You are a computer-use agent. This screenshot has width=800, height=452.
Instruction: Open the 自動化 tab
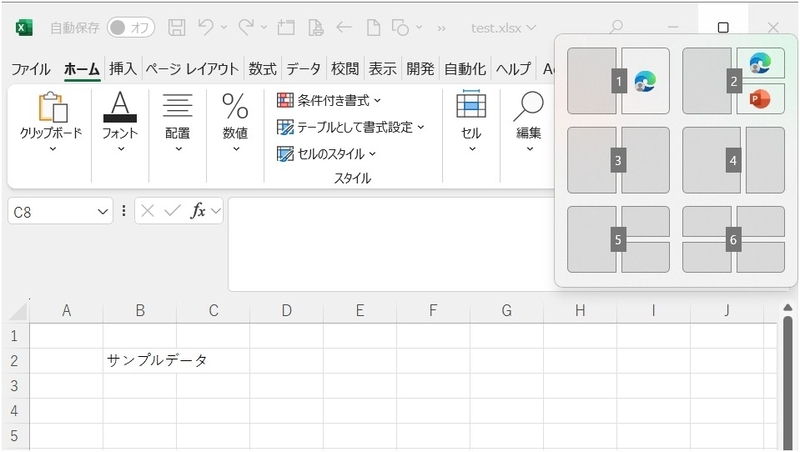(x=465, y=69)
